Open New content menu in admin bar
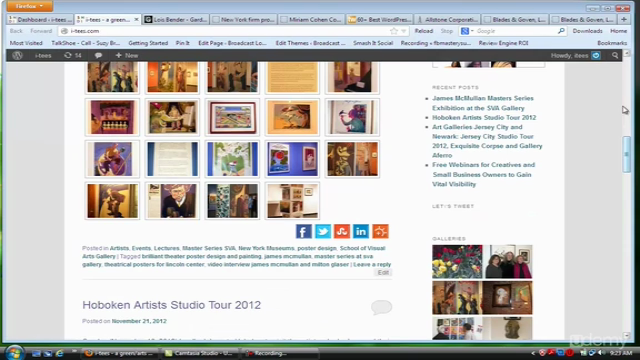Viewport: 640px width, 360px height. 127,56
